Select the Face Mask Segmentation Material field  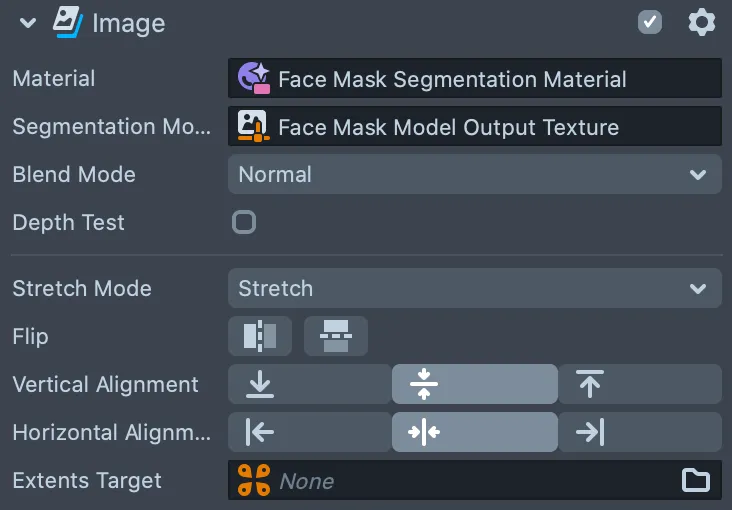click(x=475, y=78)
